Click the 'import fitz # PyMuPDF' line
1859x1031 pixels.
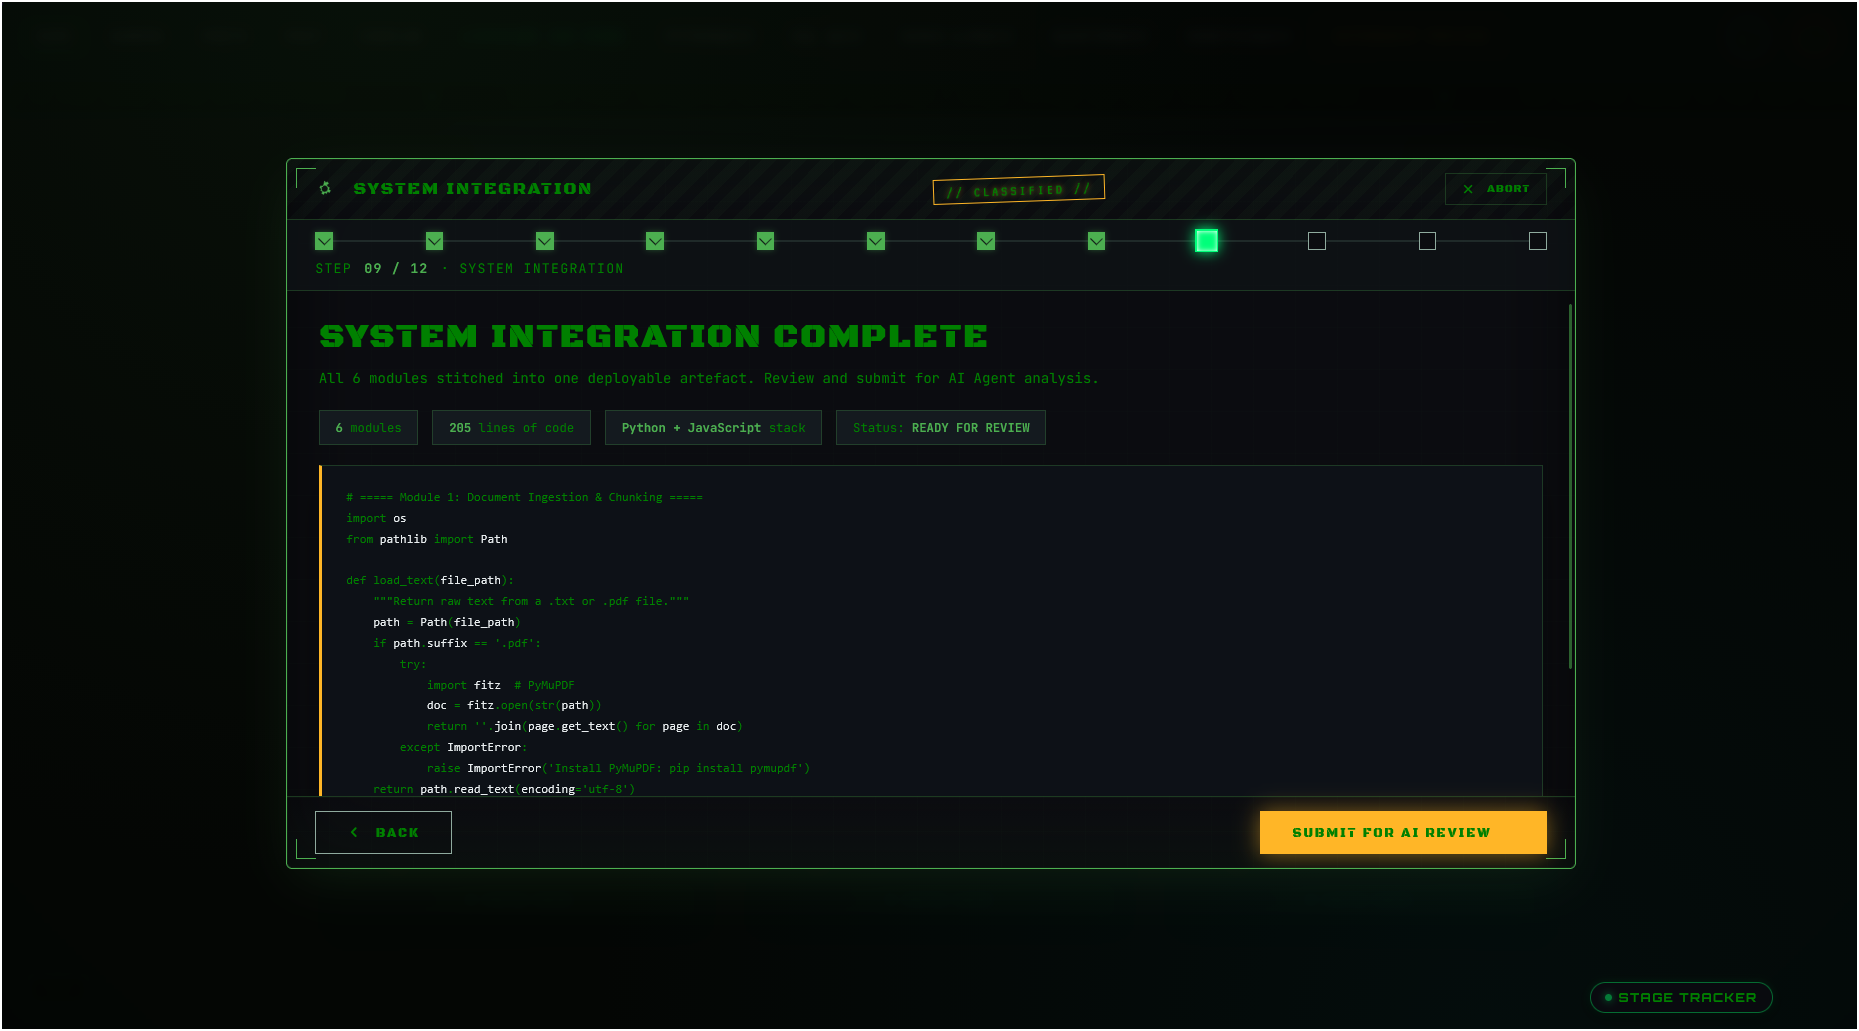501,685
